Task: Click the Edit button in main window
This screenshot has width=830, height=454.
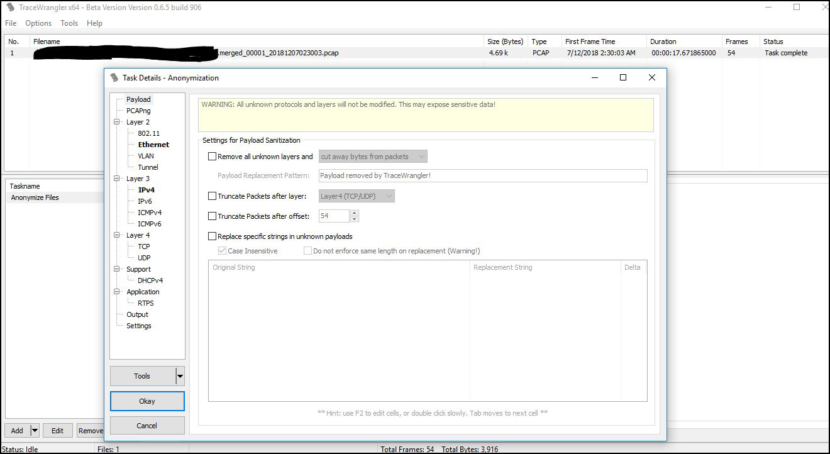Action: tap(57, 431)
